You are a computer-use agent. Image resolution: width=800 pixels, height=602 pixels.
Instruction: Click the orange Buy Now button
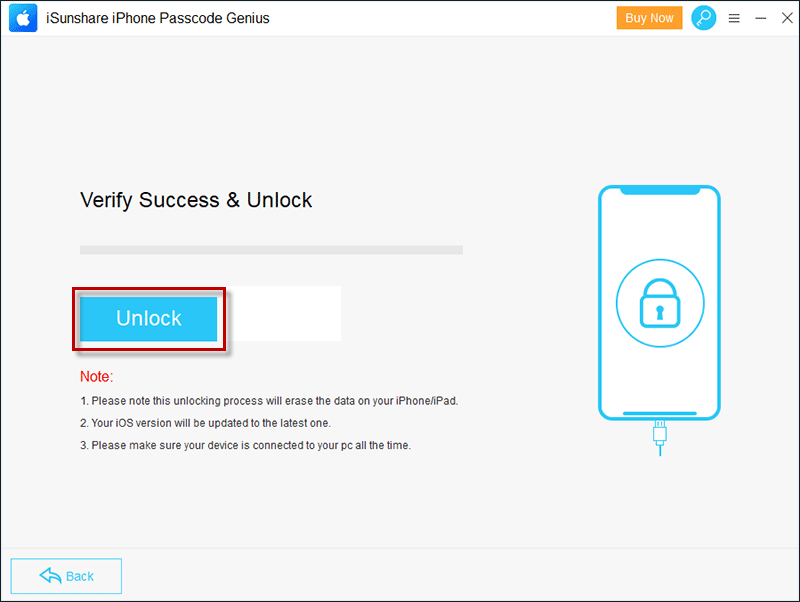pyautogui.click(x=649, y=18)
